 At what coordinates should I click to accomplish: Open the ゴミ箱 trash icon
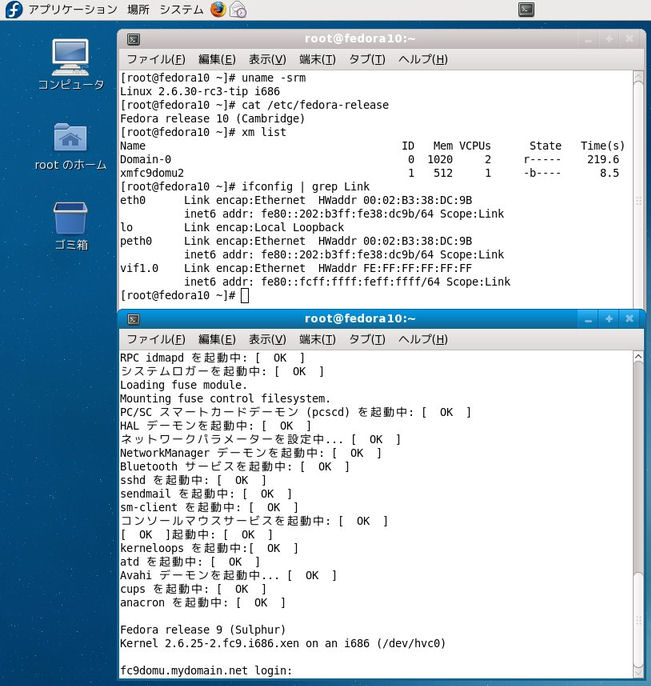(x=71, y=226)
